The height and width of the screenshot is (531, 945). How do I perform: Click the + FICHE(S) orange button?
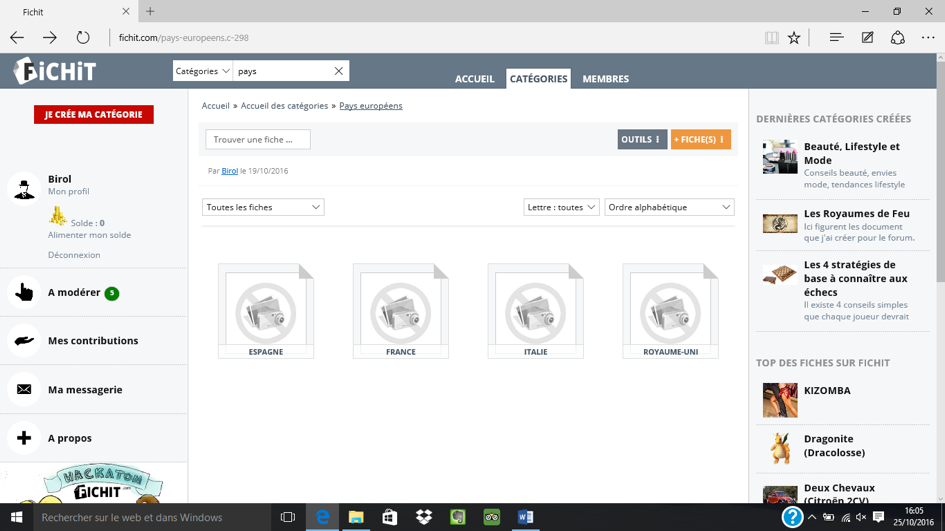[700, 140]
